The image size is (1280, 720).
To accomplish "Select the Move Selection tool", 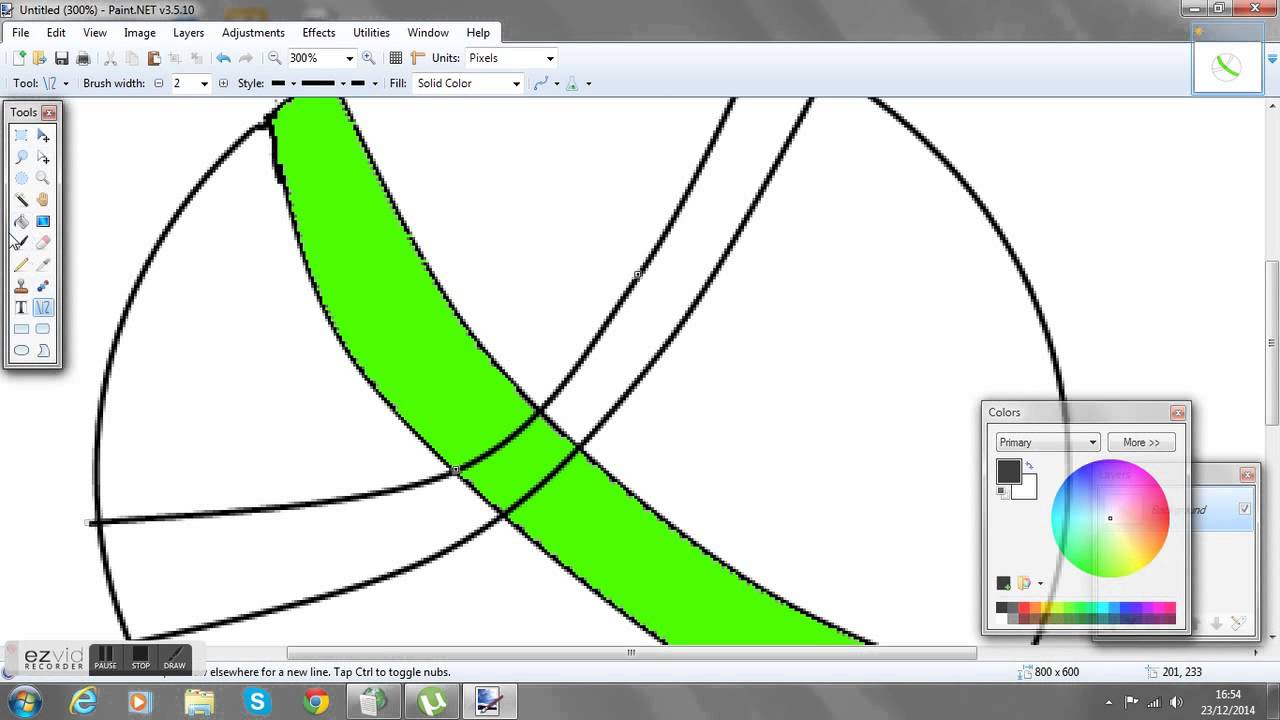I will coord(43,157).
